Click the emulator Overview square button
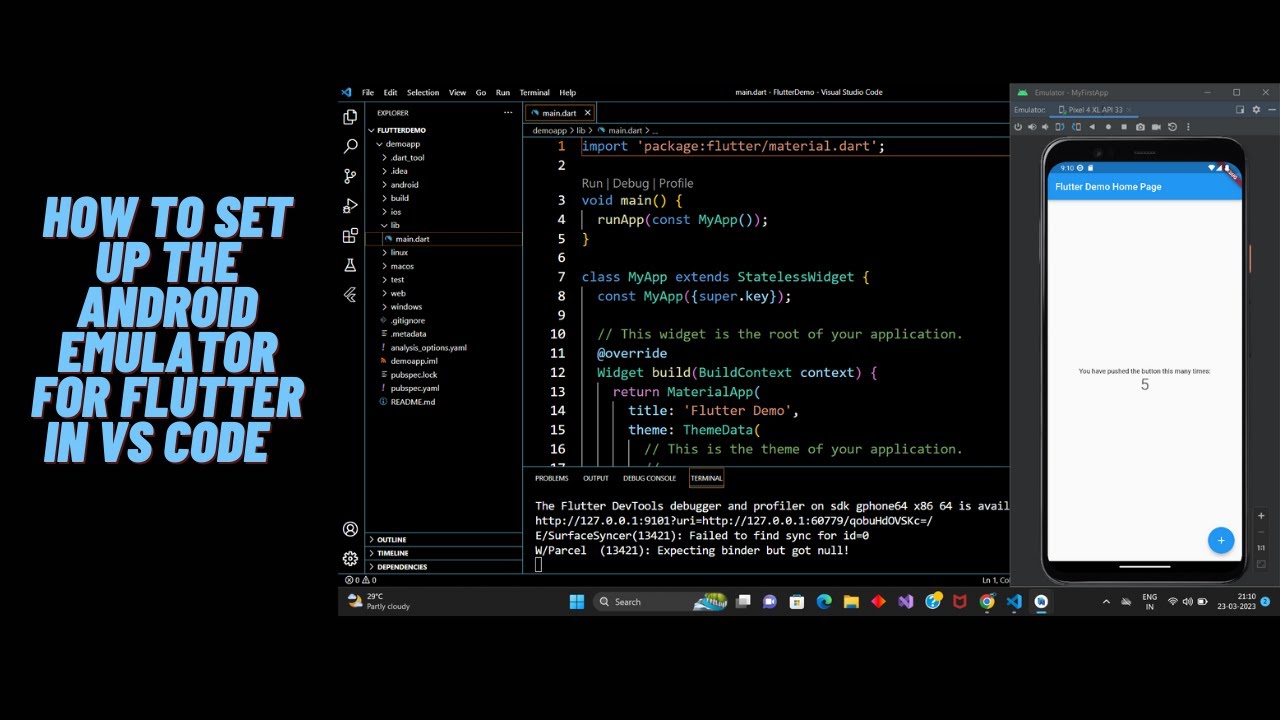 point(1124,127)
